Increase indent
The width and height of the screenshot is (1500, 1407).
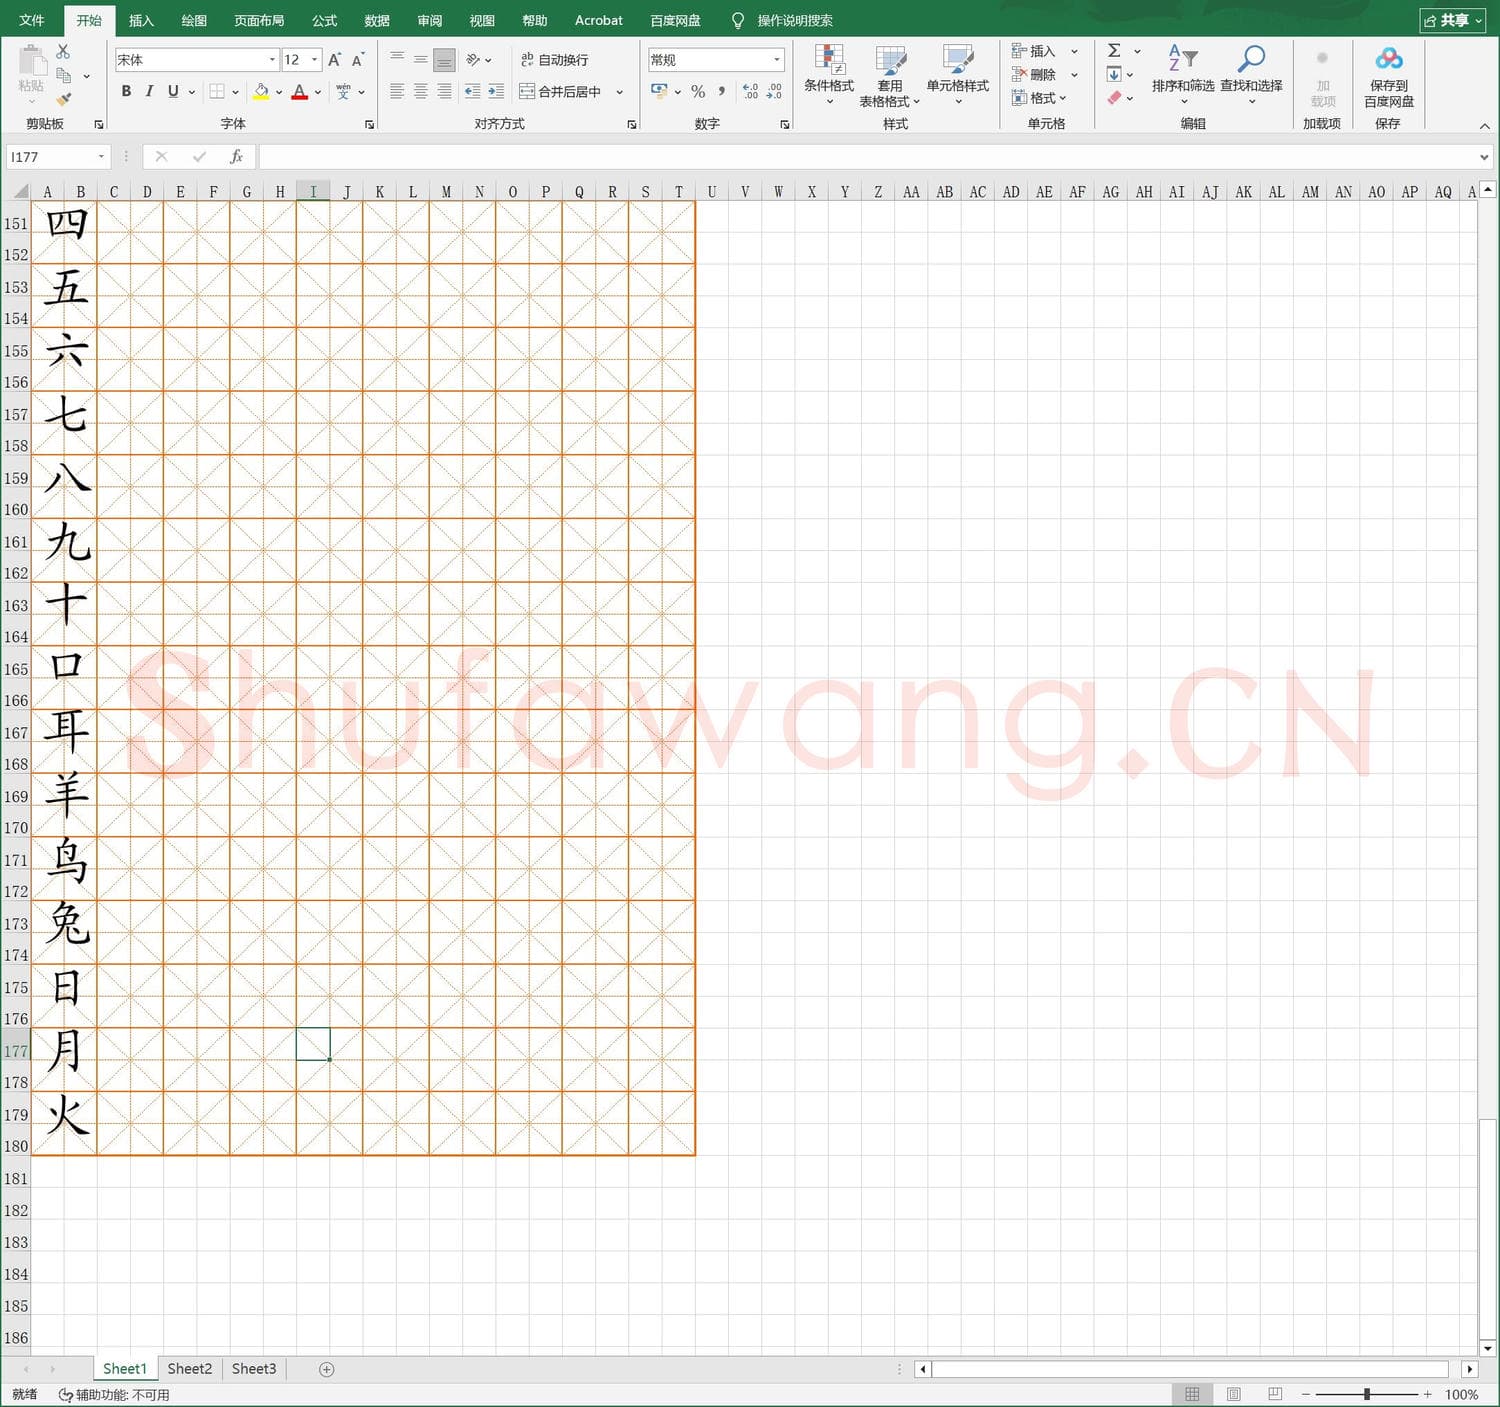[x=496, y=91]
